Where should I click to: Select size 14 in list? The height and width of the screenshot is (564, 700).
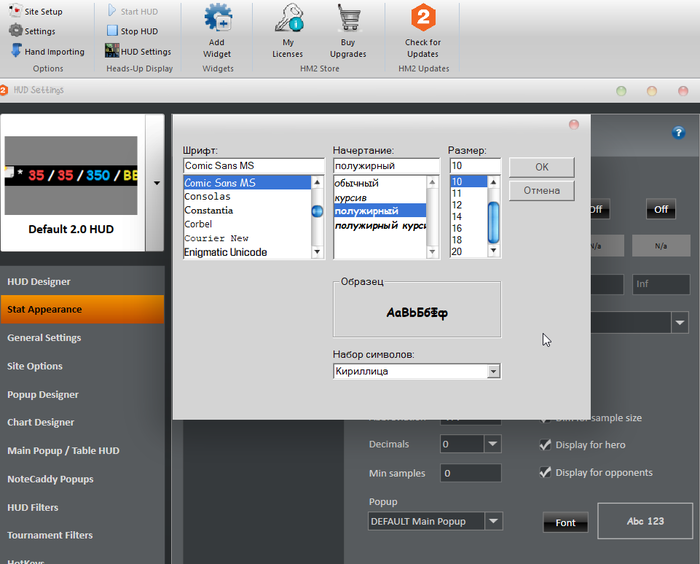(469, 217)
